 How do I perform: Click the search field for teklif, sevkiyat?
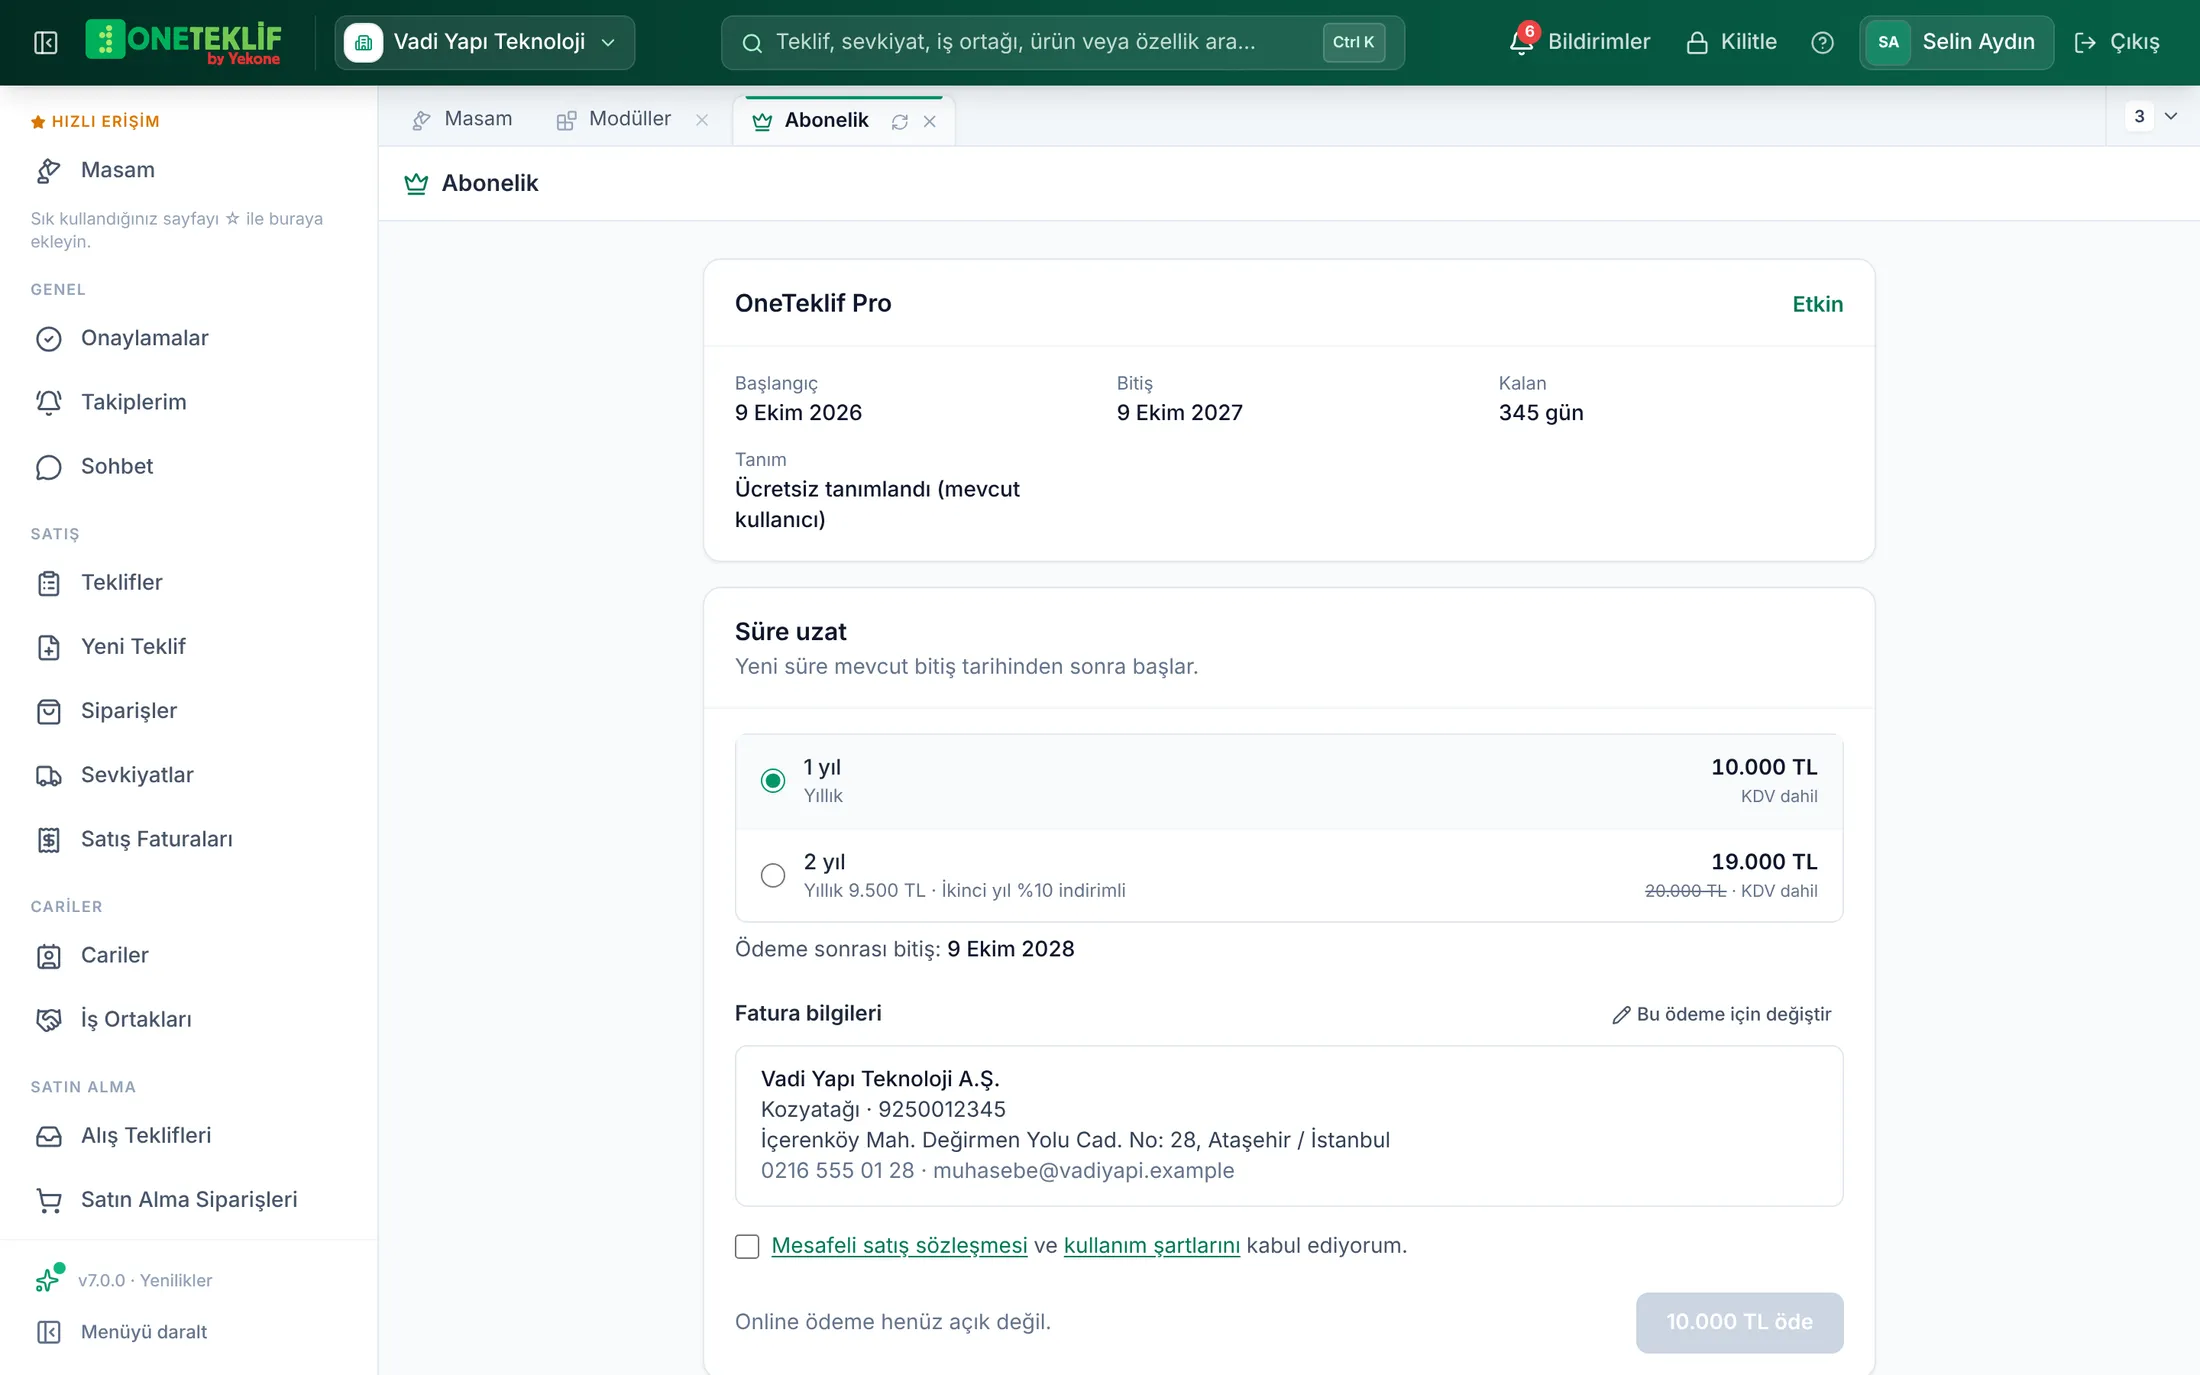(1062, 42)
